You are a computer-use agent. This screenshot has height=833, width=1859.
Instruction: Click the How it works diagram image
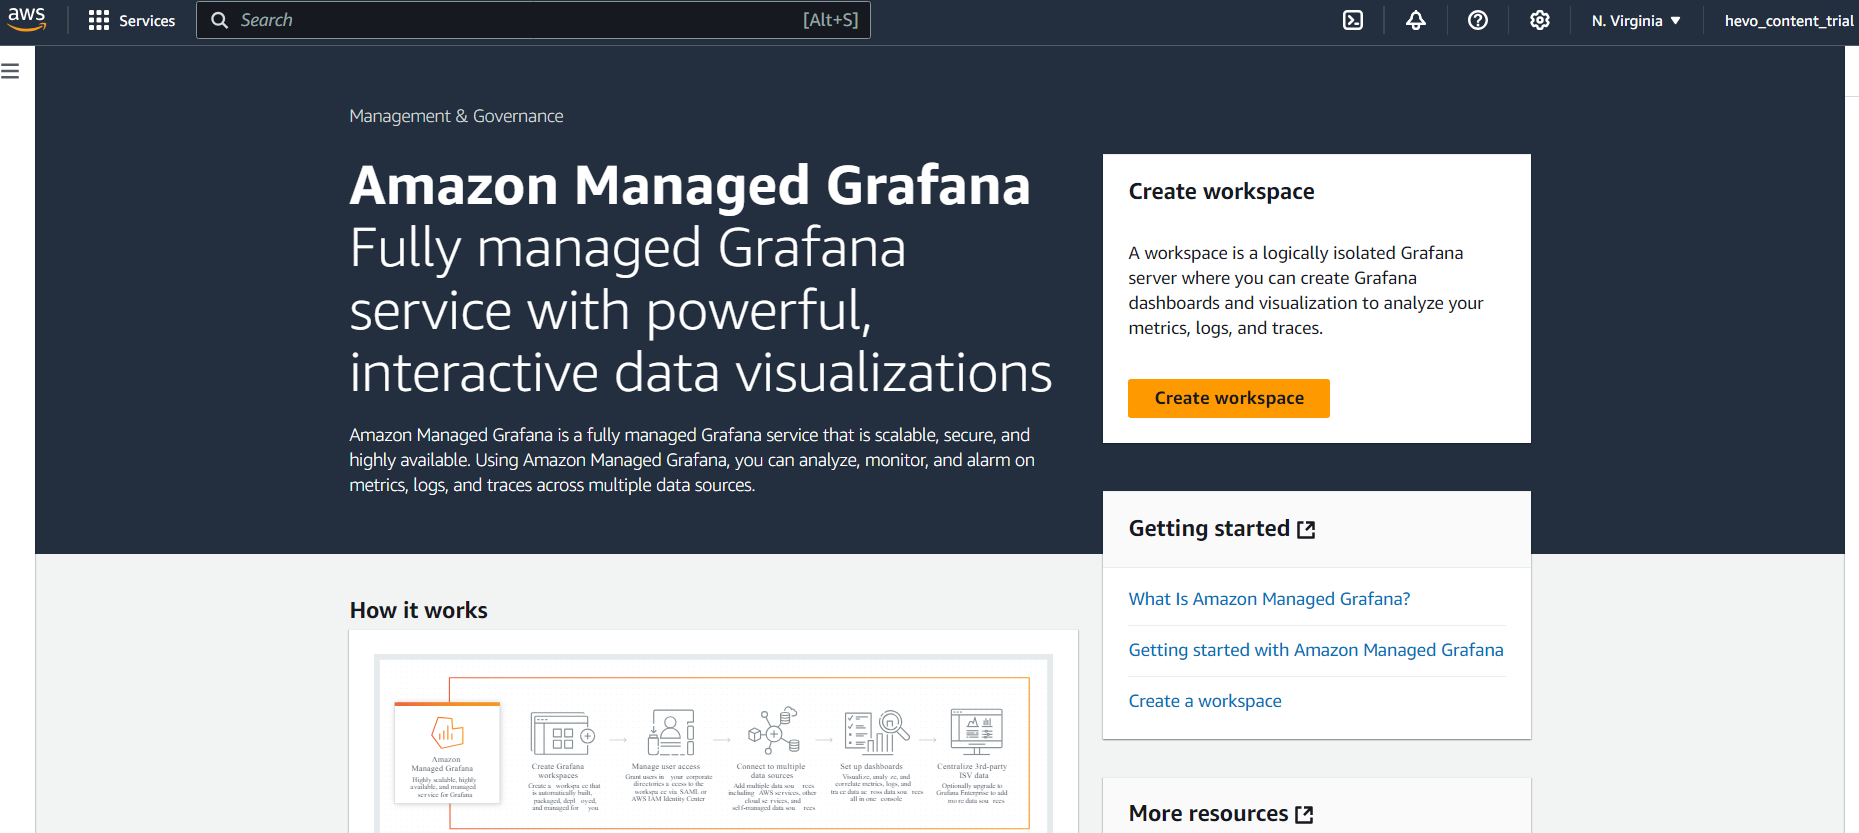713,743
